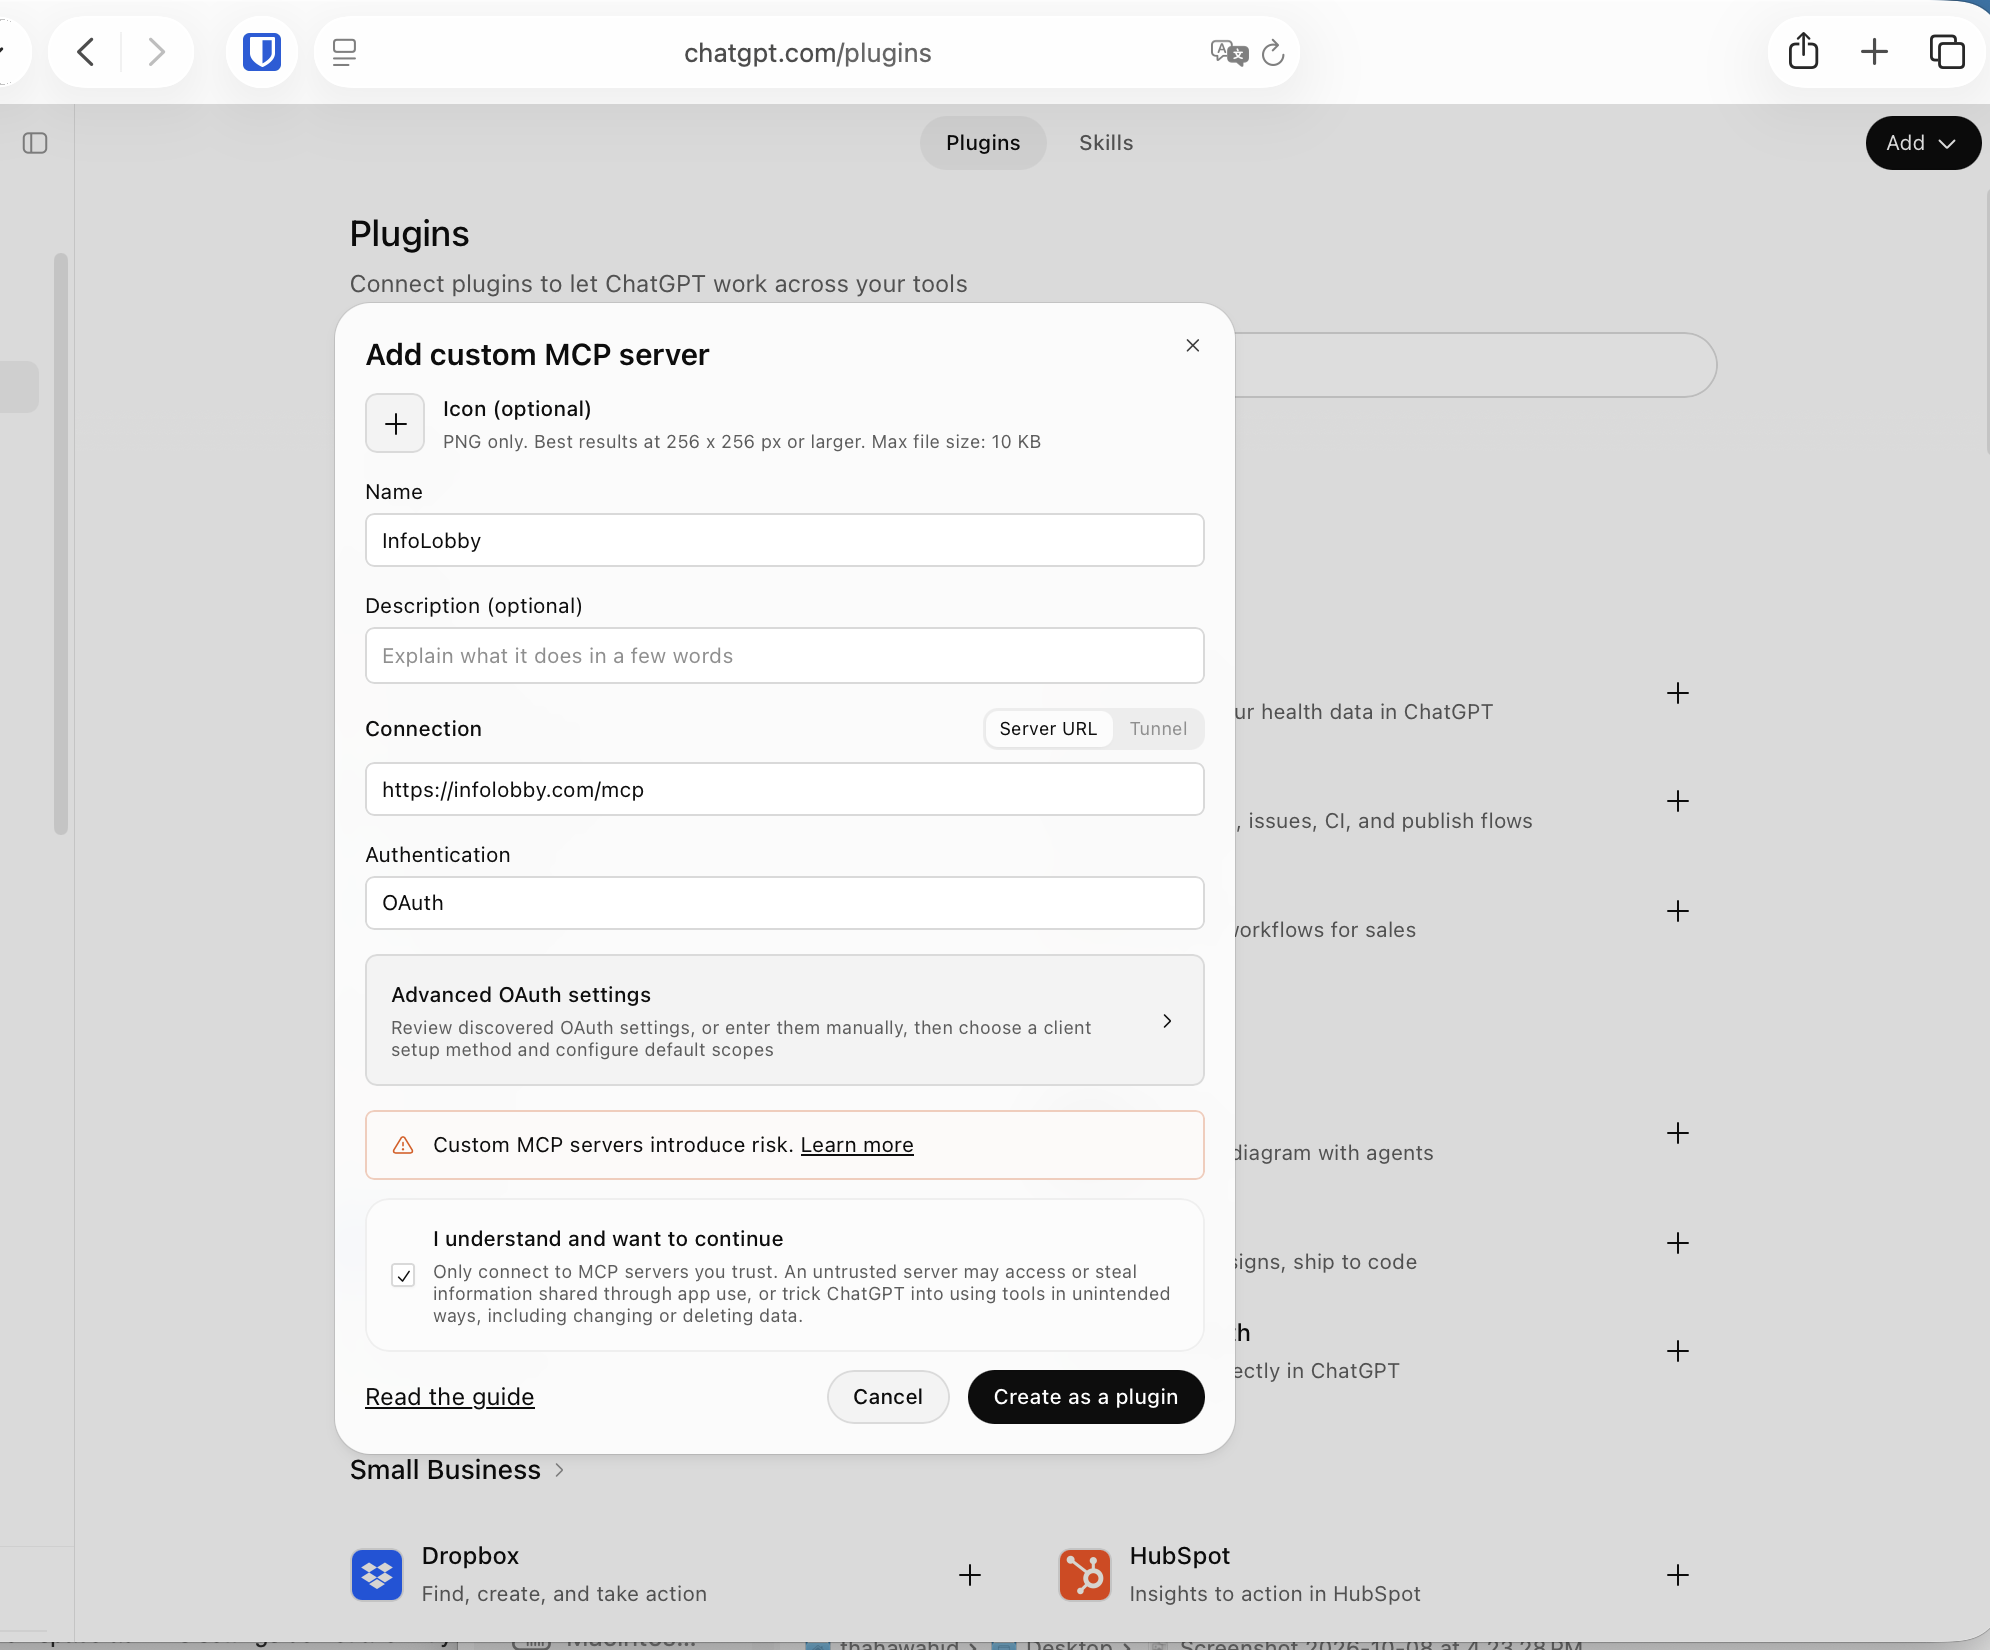Add the workflows for sales plugin

click(x=1677, y=911)
